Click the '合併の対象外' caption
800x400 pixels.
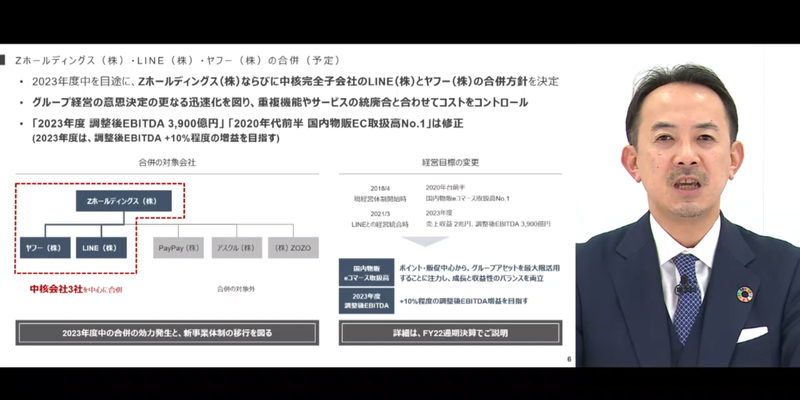click(236, 289)
